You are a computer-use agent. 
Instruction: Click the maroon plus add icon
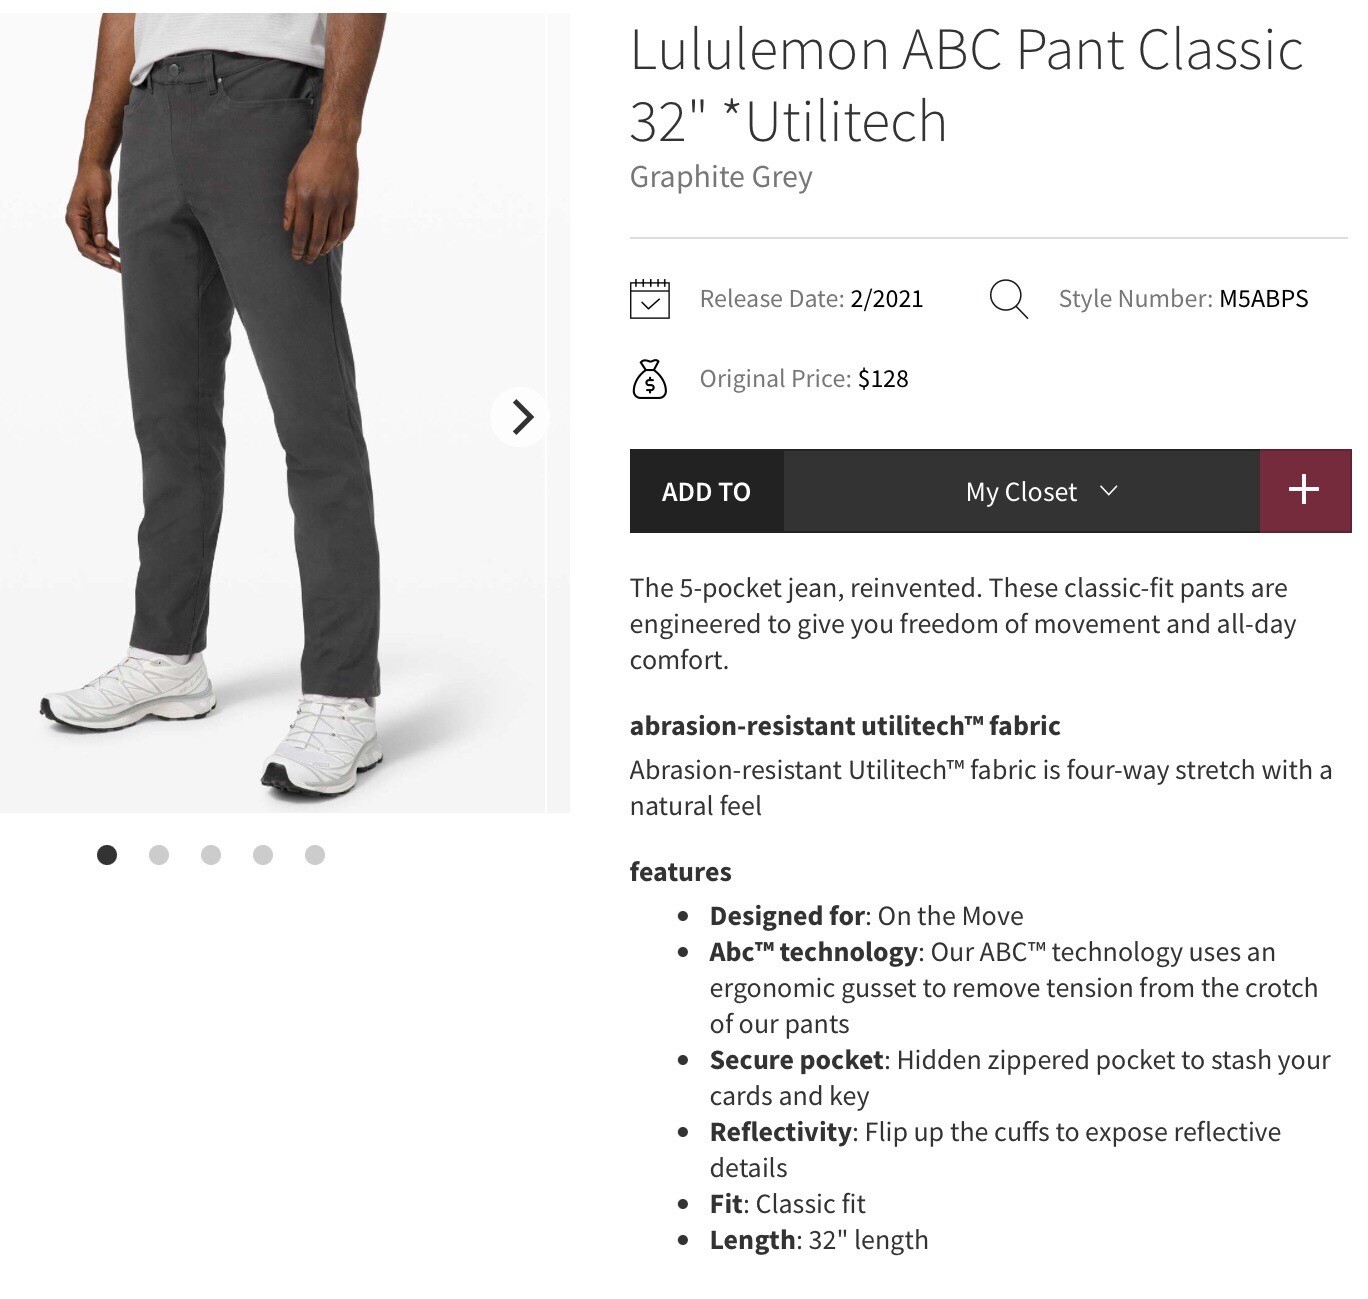(1303, 490)
